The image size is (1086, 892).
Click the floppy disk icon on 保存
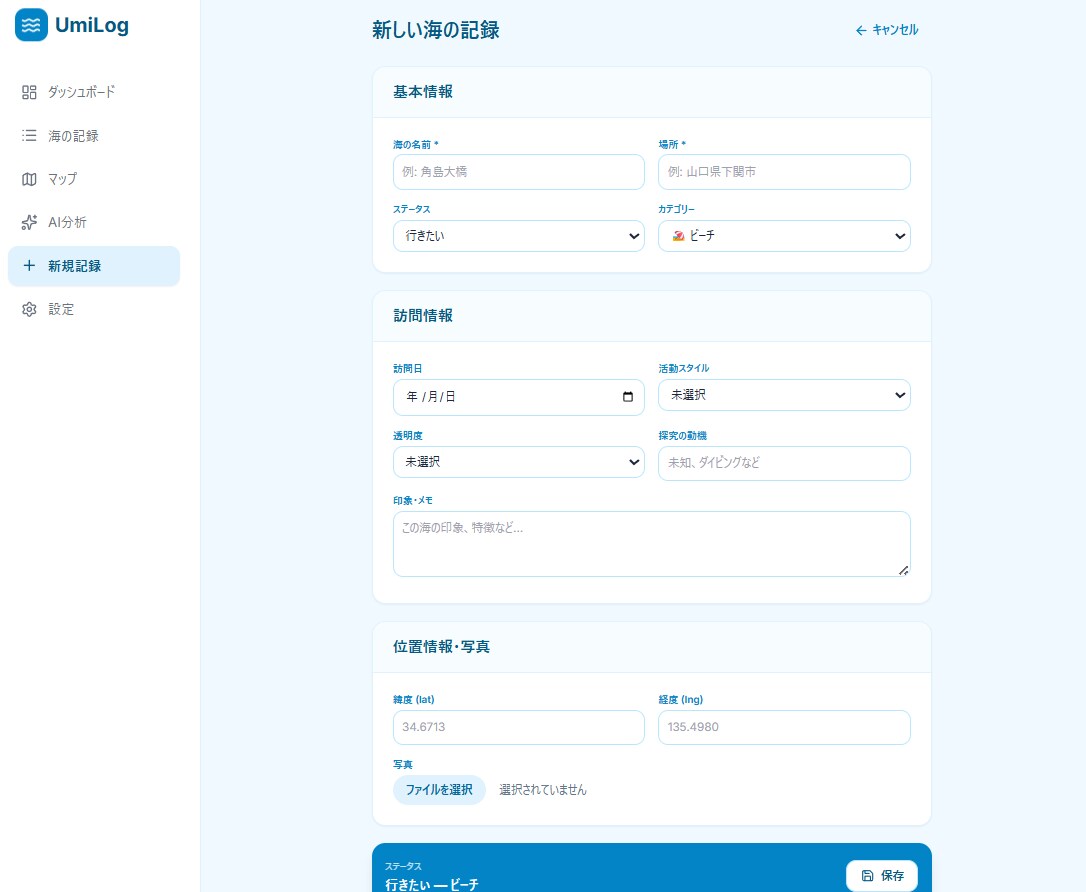(x=867, y=875)
